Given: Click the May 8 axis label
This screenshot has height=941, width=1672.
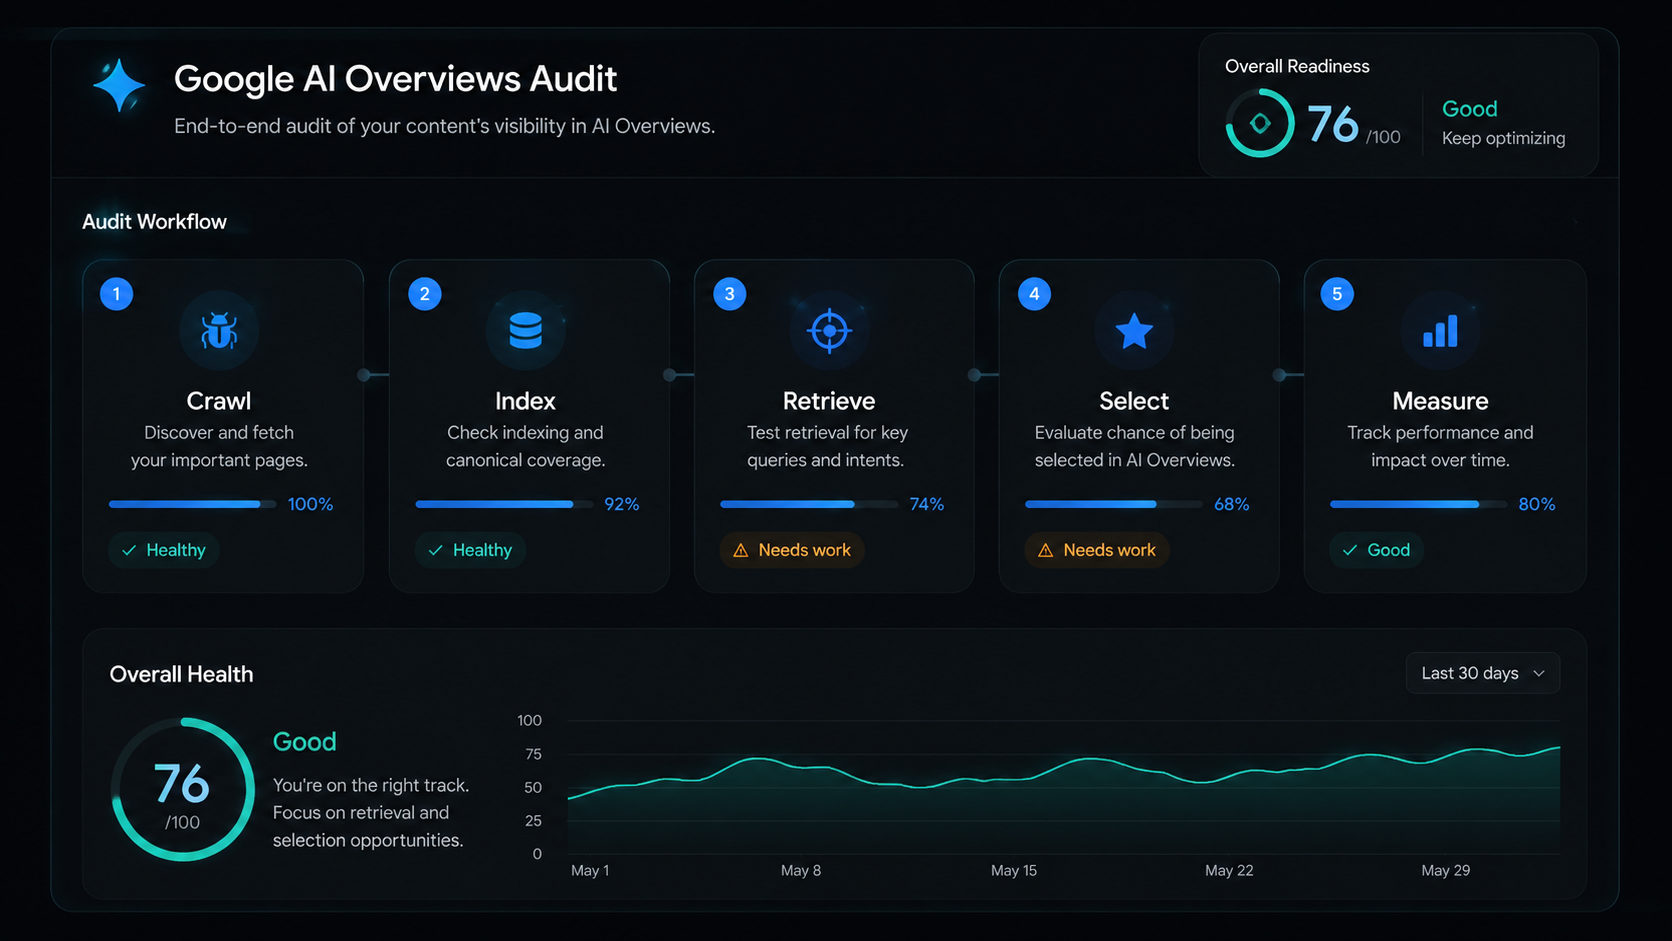Looking at the screenshot, I should point(801,871).
